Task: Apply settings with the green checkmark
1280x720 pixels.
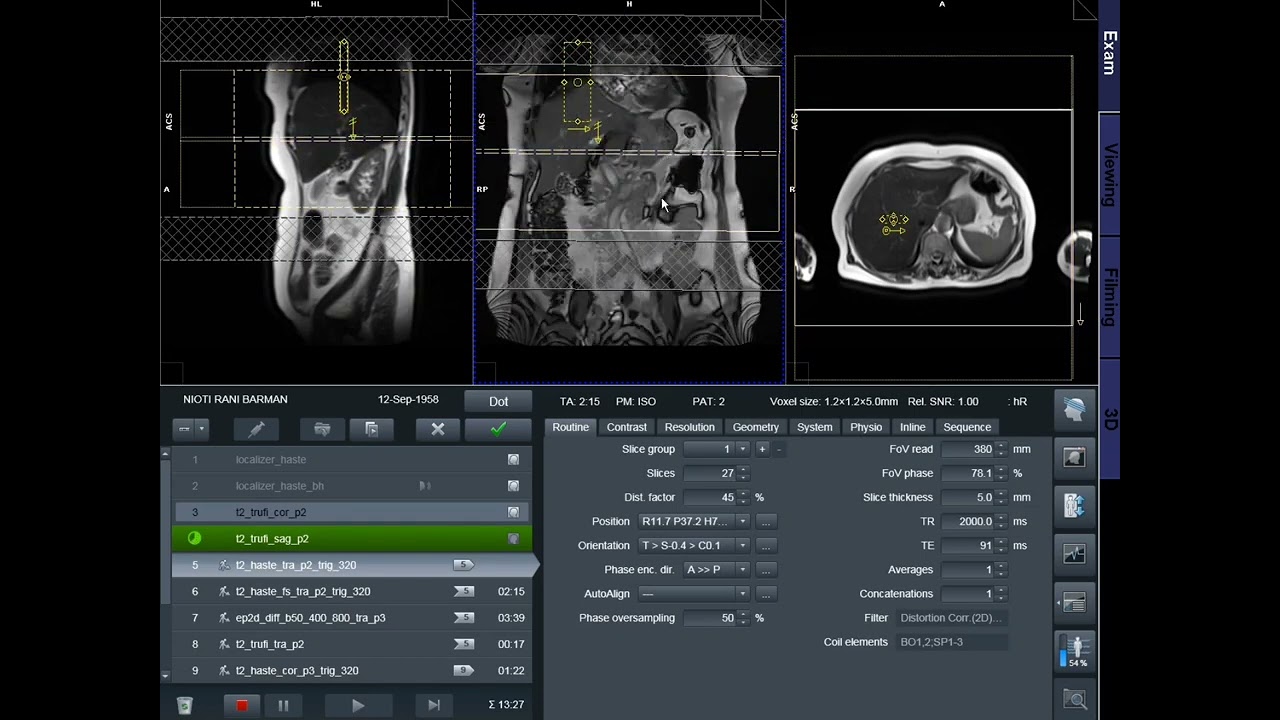Action: (x=498, y=429)
